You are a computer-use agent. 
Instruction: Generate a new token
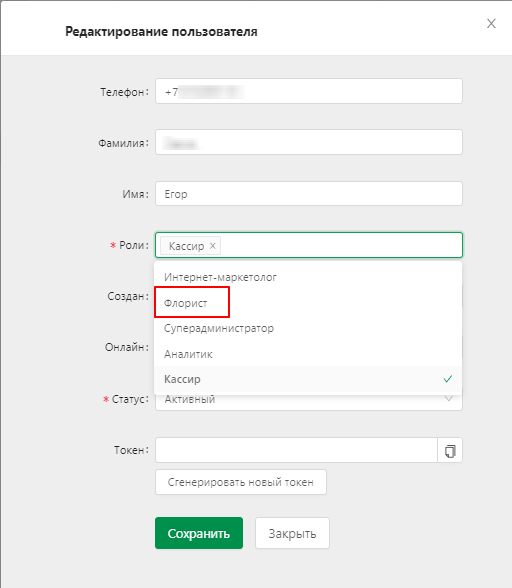[x=241, y=482]
